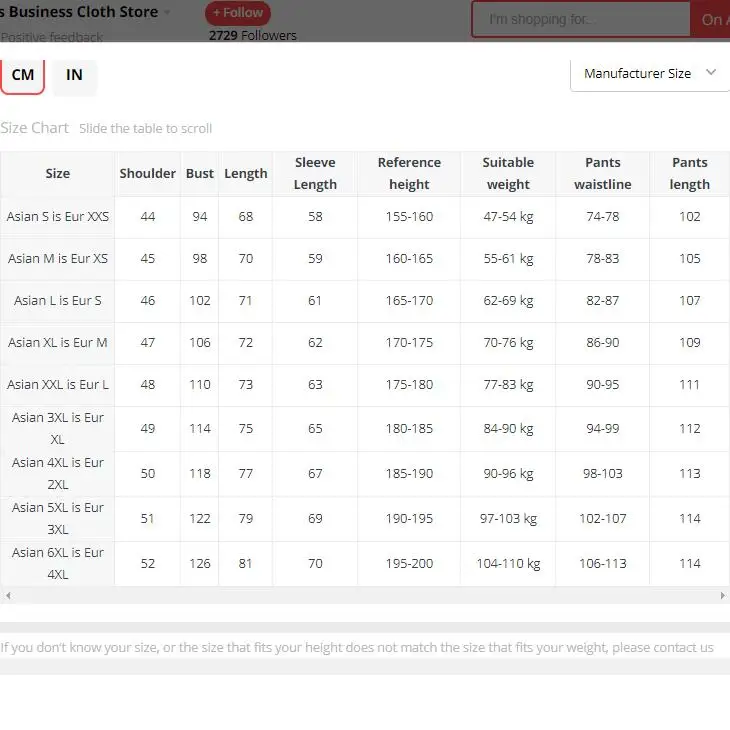The width and height of the screenshot is (730, 730).
Task: Click the Suitable weight column header
Action: [508, 174]
